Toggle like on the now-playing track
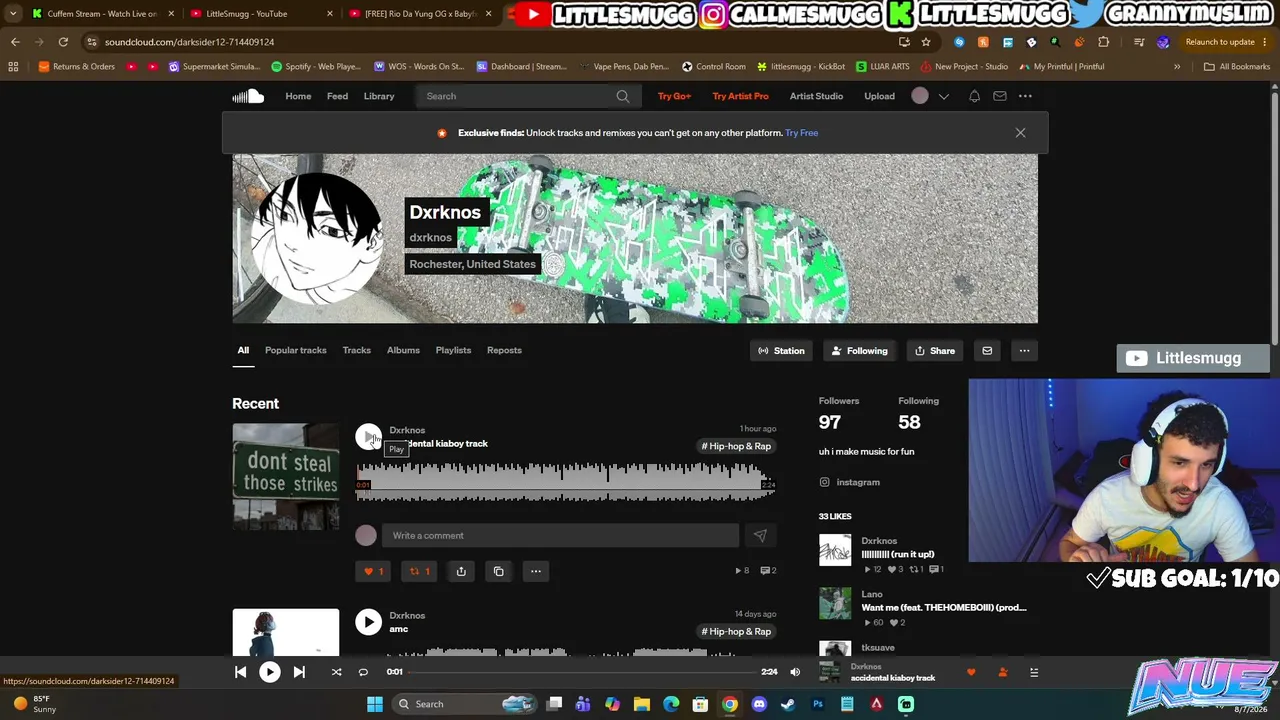 pos(971,673)
